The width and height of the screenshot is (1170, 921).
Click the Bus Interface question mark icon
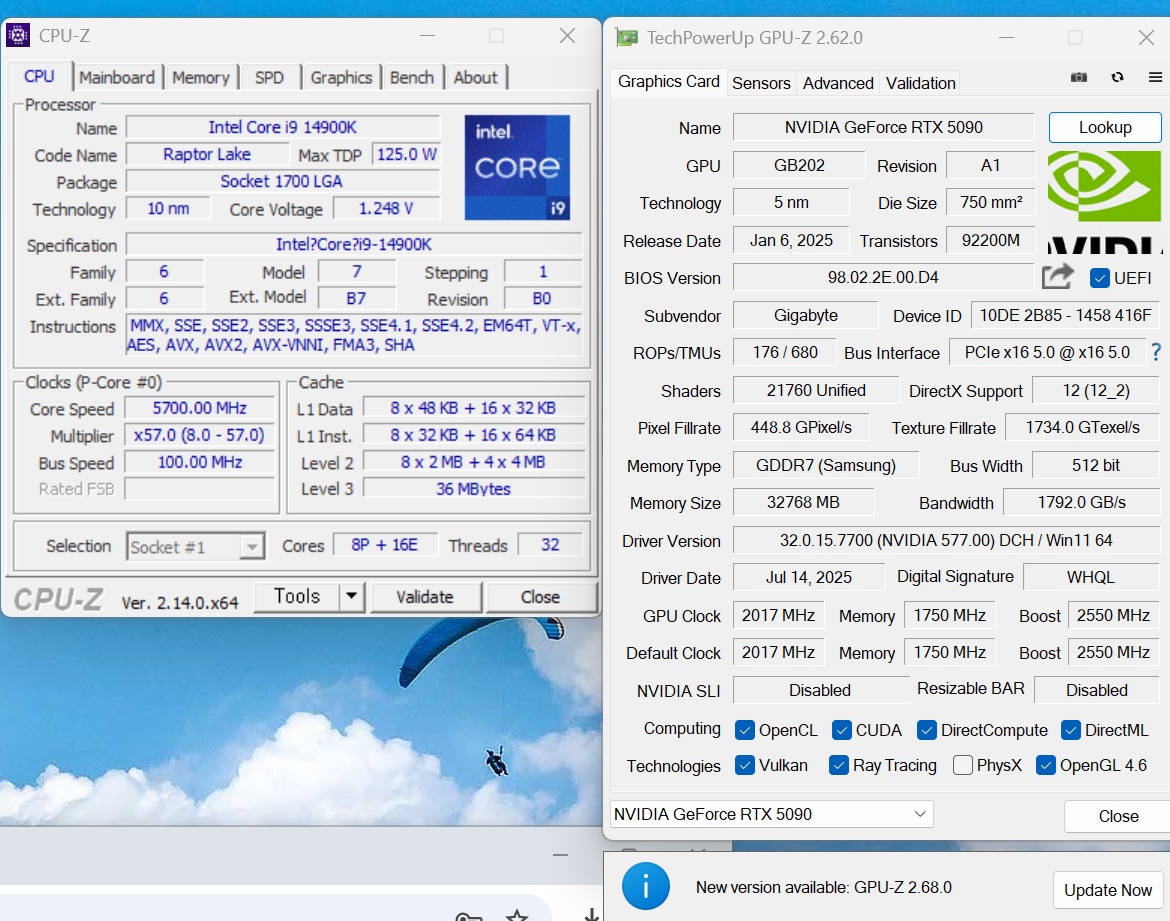1156,352
